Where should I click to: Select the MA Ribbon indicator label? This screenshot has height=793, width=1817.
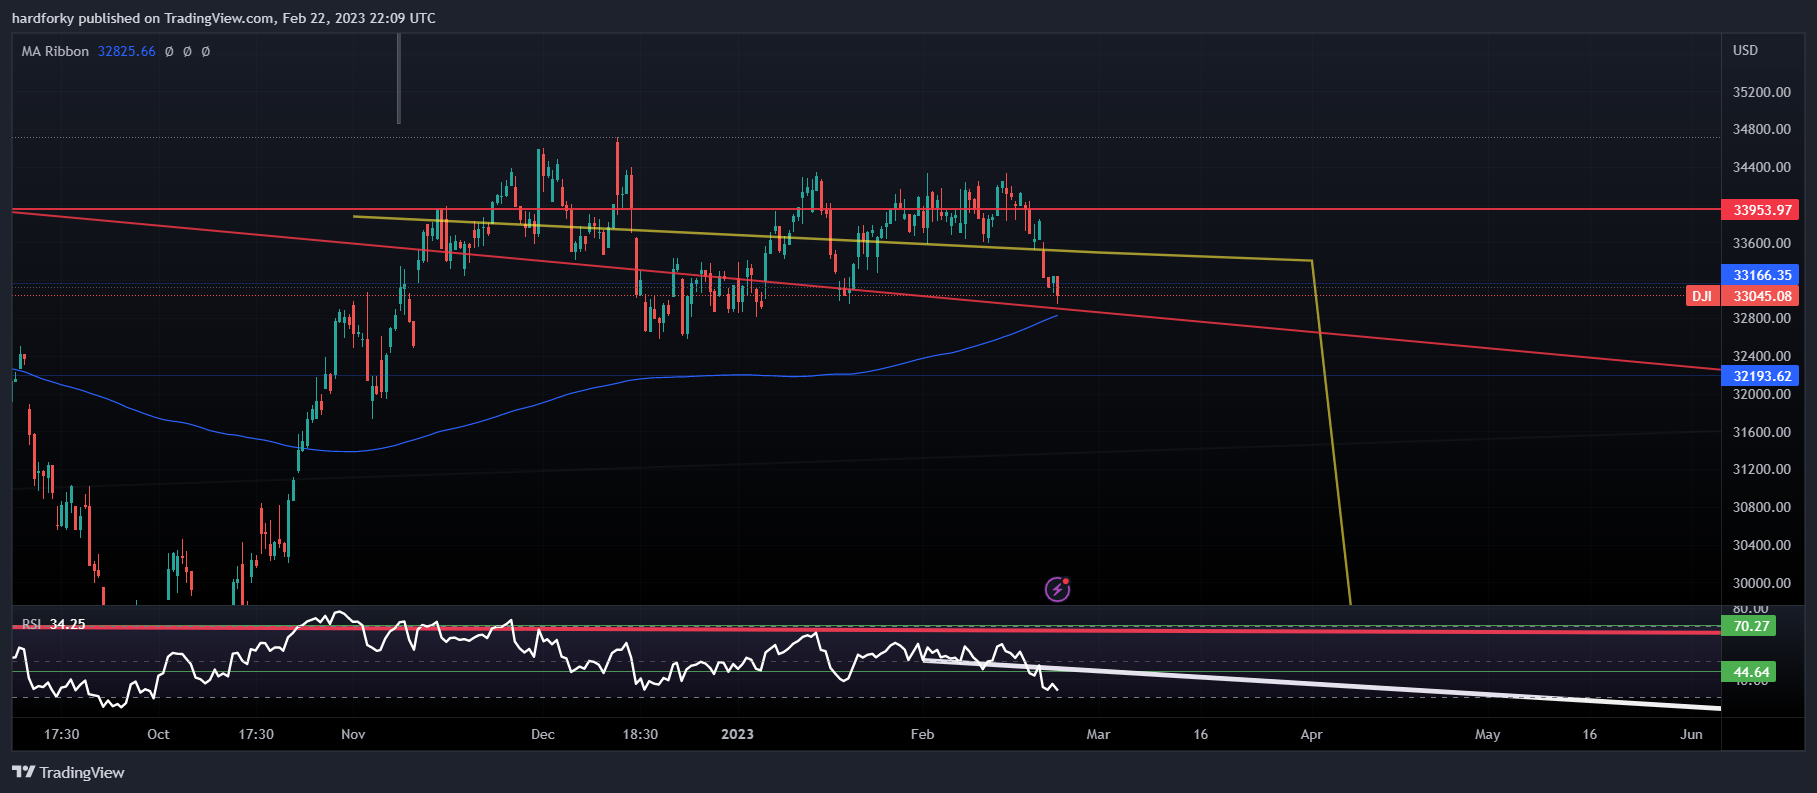[x=55, y=51]
